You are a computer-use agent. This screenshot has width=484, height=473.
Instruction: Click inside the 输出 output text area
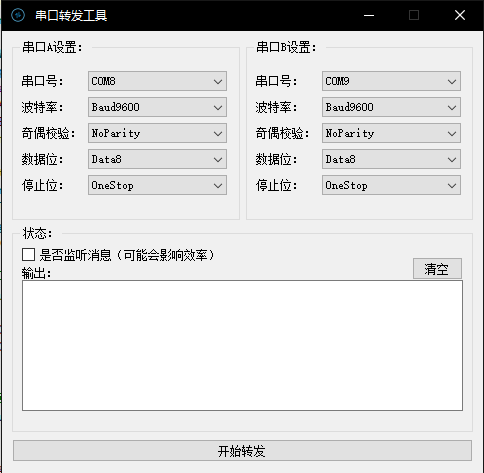pos(242,345)
